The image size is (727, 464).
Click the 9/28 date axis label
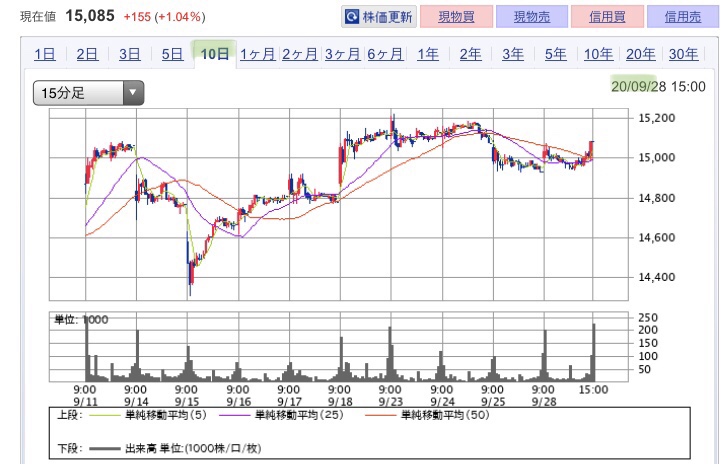[543, 401]
